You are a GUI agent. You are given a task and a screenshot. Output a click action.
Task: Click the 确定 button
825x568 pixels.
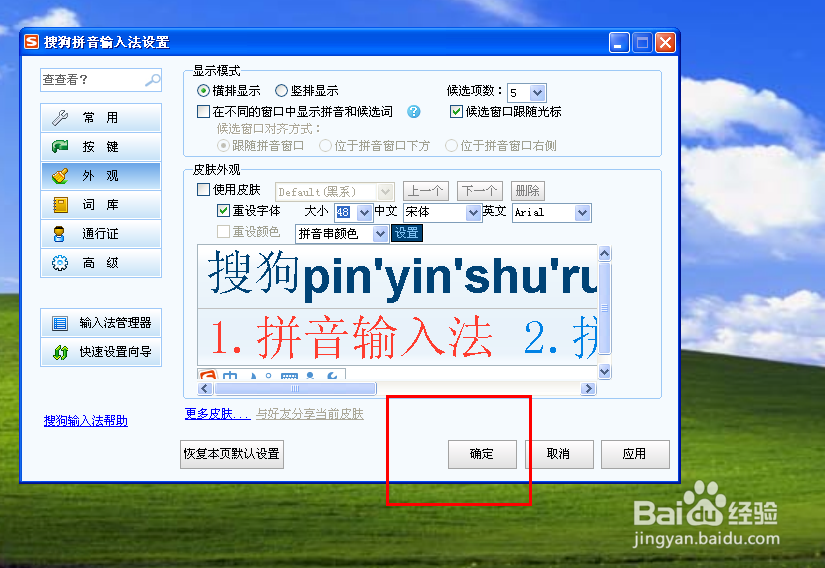pyautogui.click(x=482, y=454)
